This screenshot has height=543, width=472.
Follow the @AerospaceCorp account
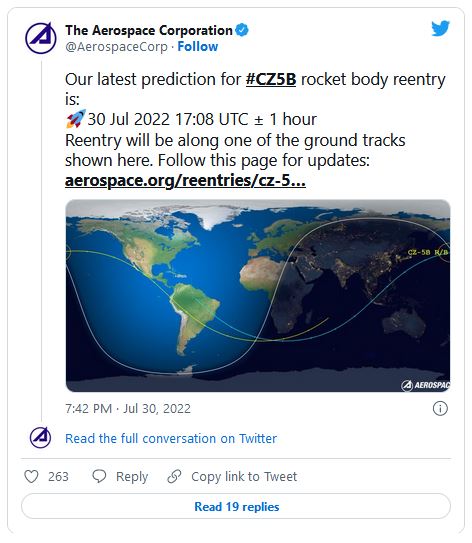coord(198,46)
